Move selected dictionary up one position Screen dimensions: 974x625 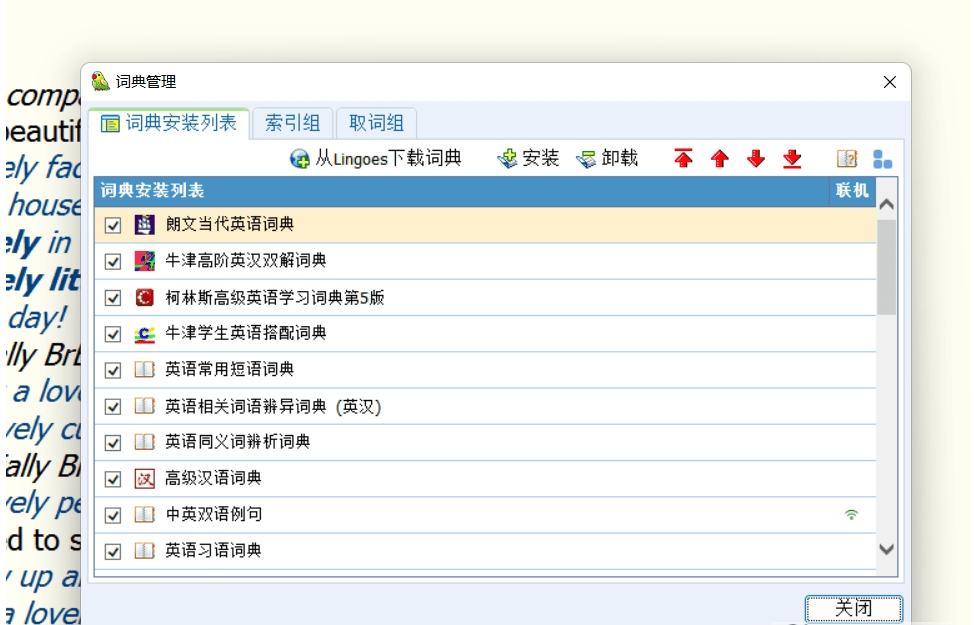(719, 158)
